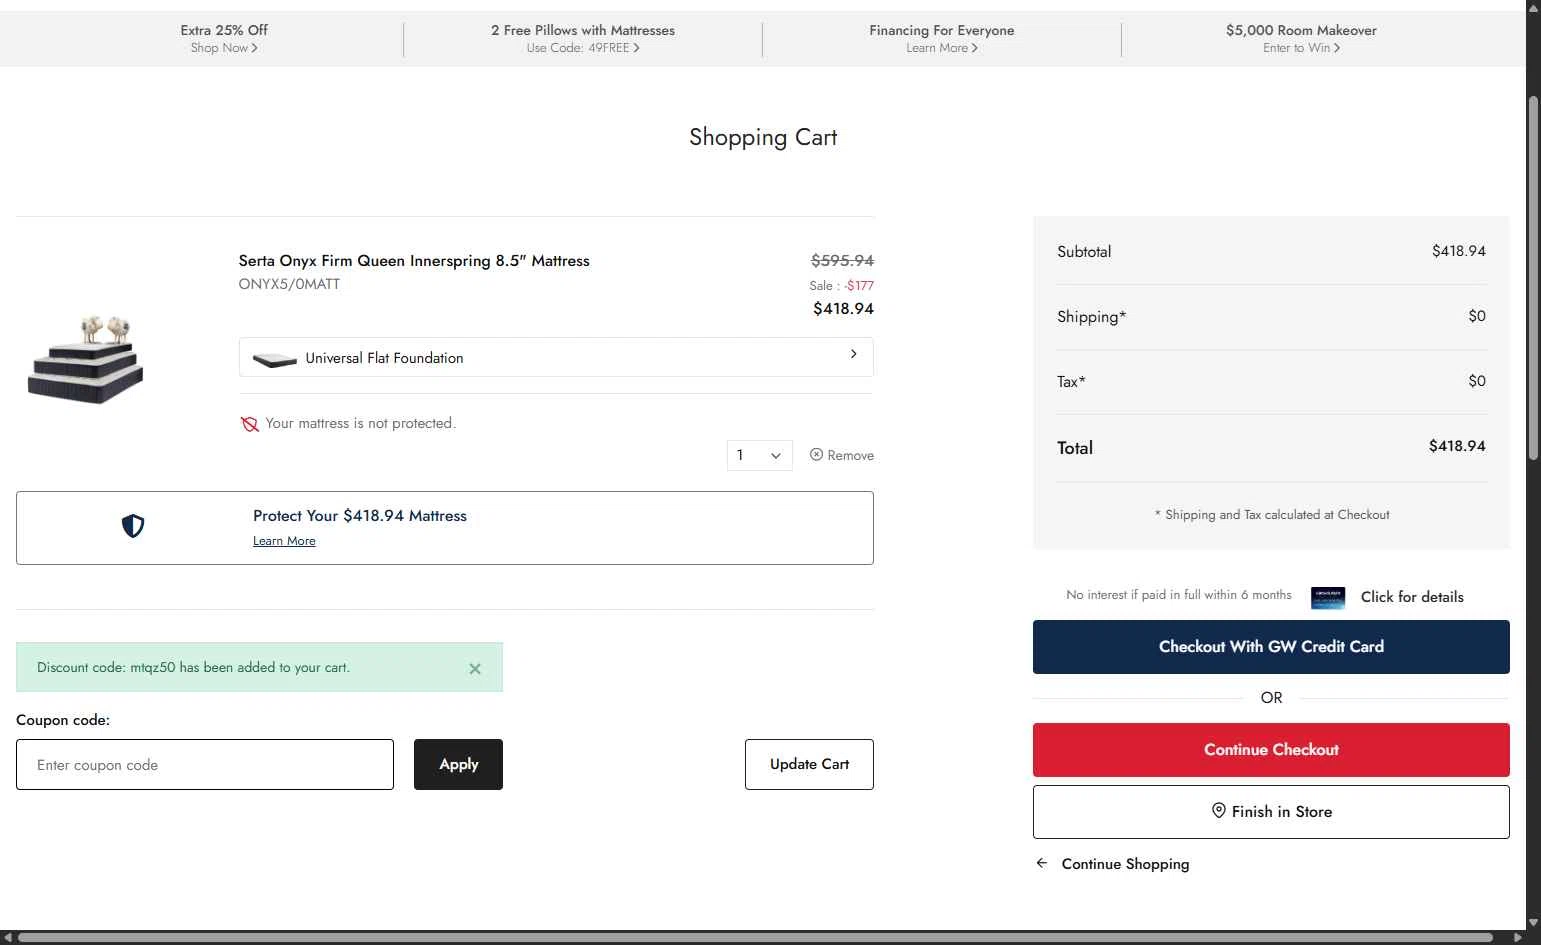Click the Sale : -$177 discount text
1541x945 pixels.
(841, 286)
